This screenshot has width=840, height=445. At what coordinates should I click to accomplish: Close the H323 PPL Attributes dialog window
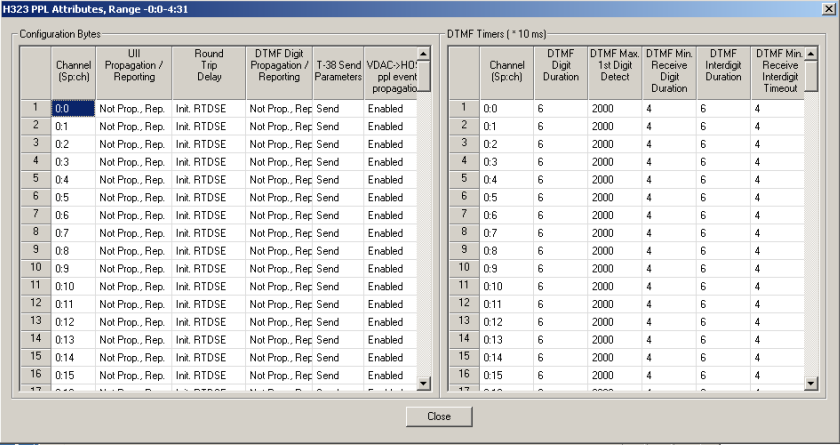828,8
